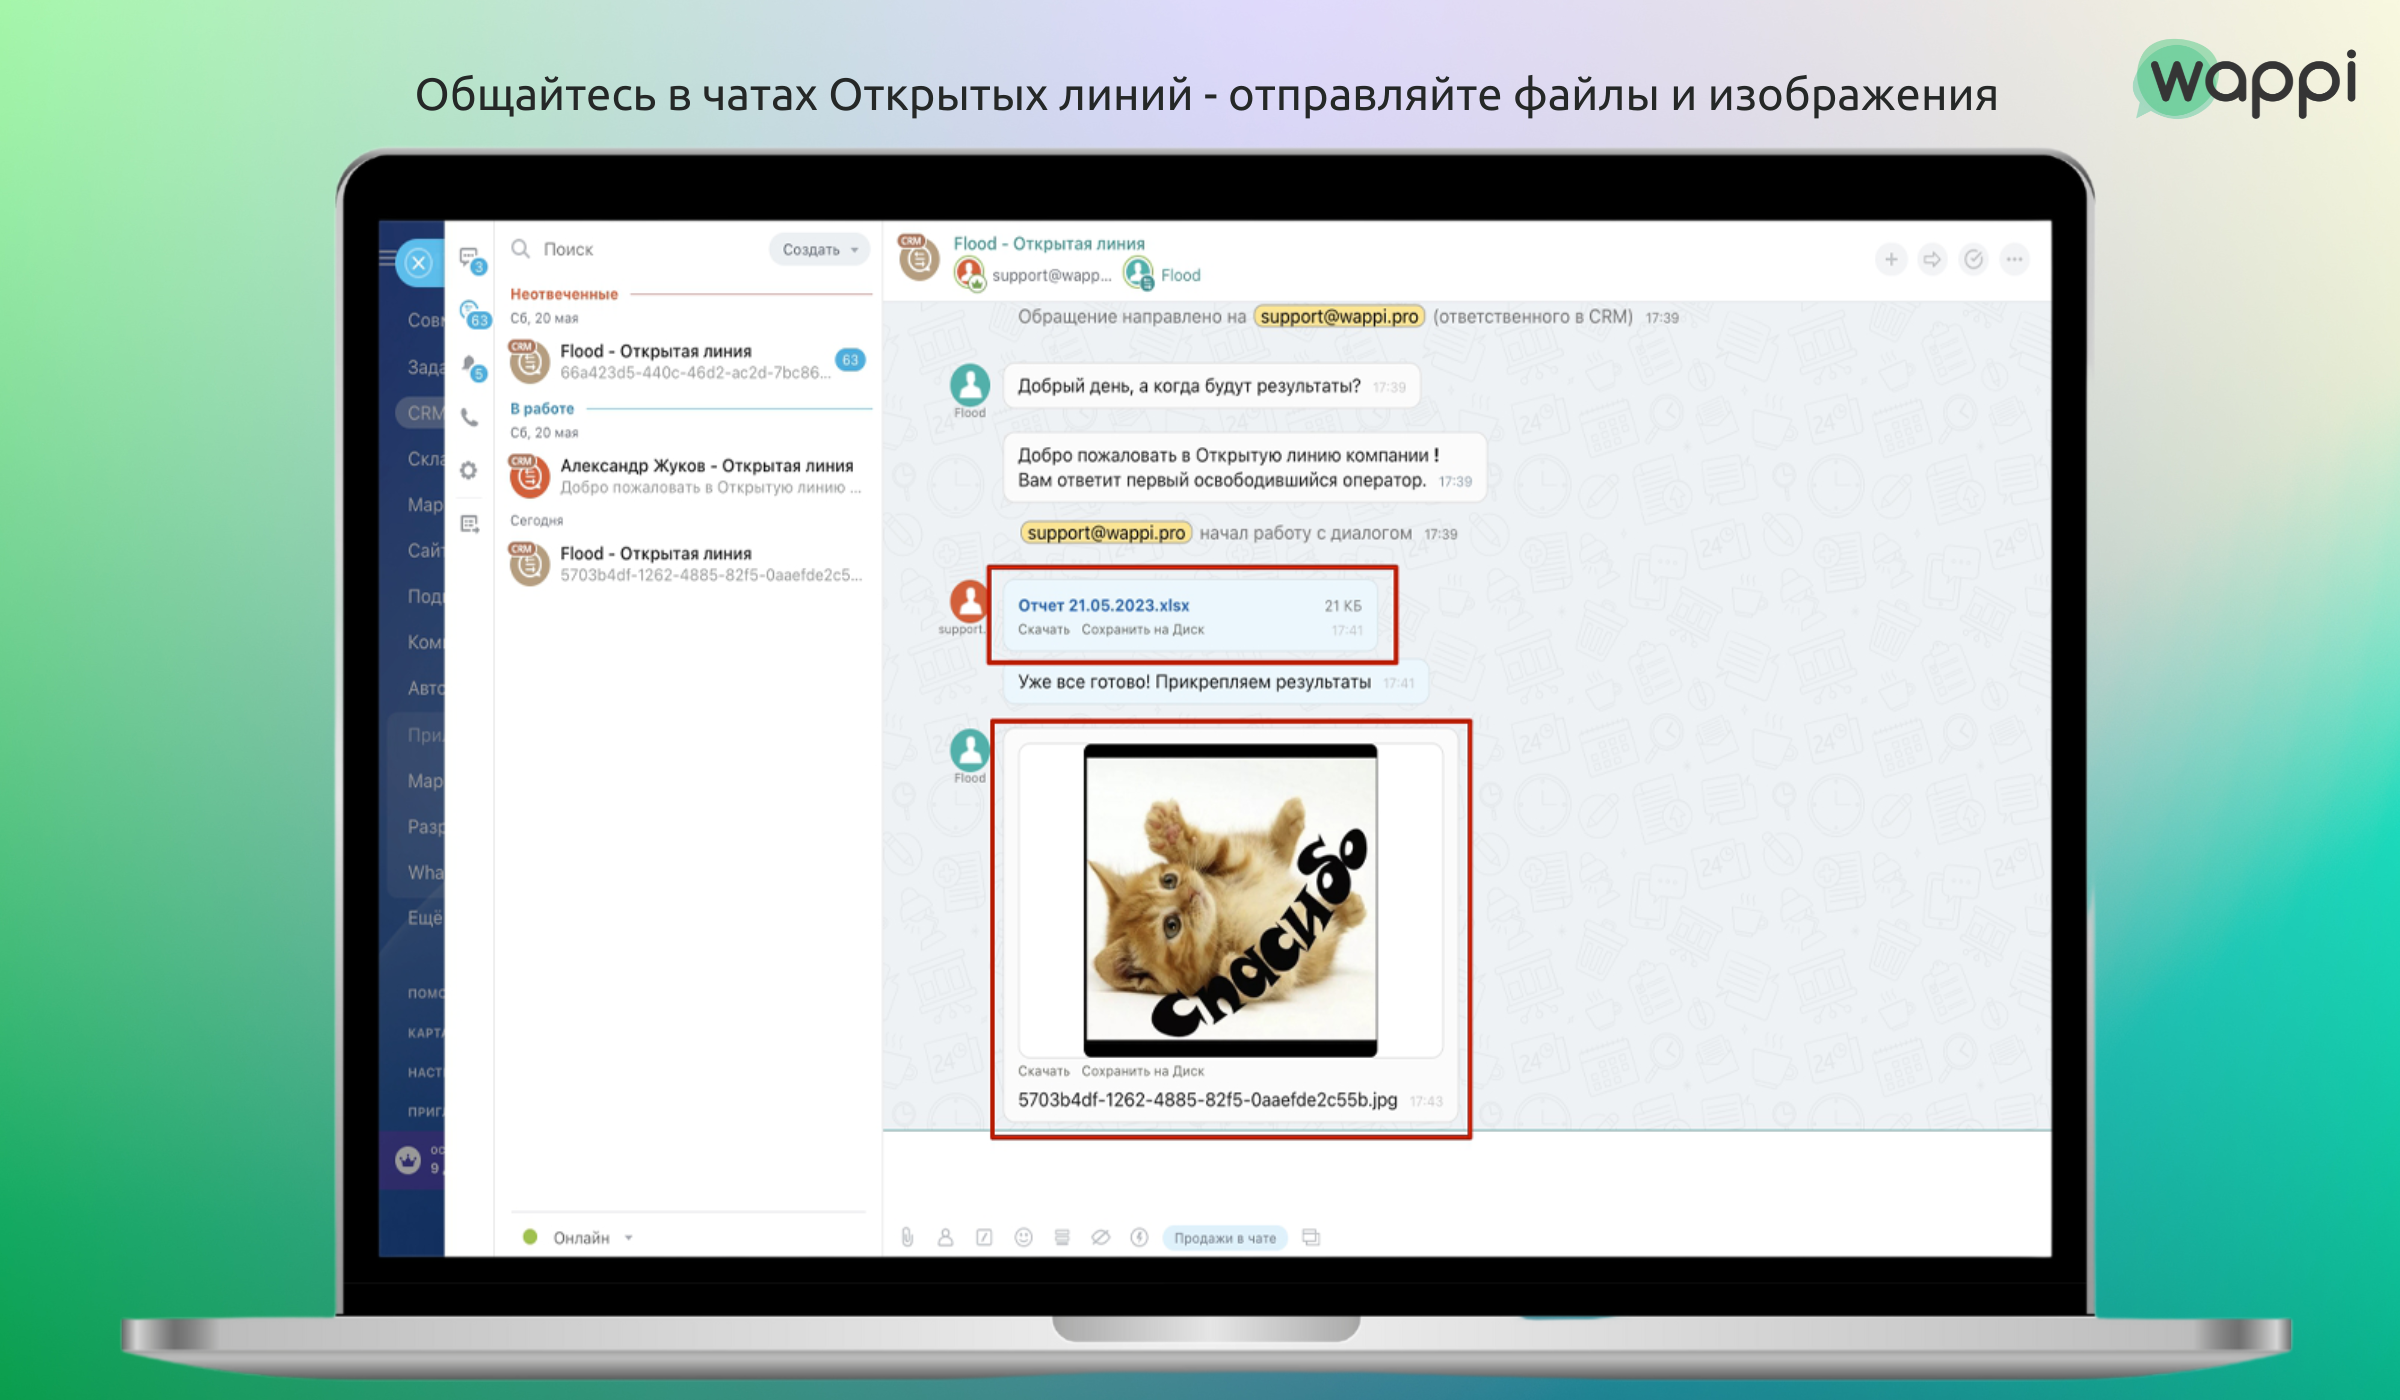Open the emoji smiley picker
This screenshot has width=2400, height=1400.
click(1023, 1237)
